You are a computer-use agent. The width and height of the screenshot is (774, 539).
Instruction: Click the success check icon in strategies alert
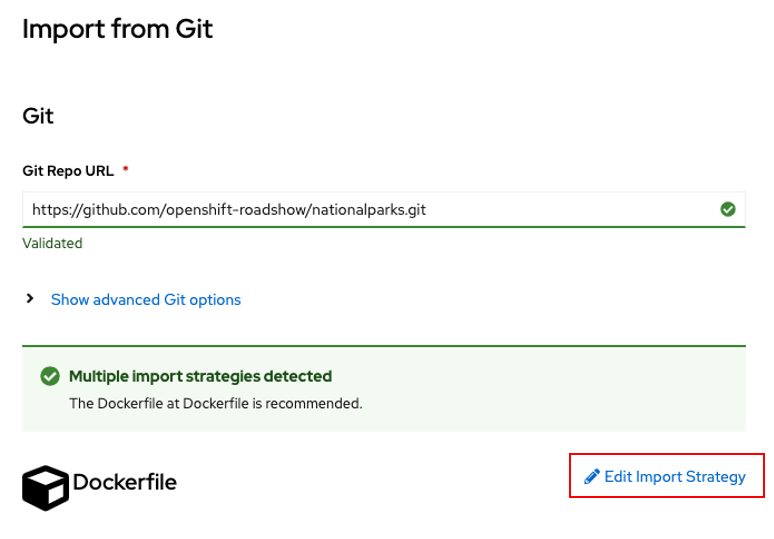click(50, 376)
